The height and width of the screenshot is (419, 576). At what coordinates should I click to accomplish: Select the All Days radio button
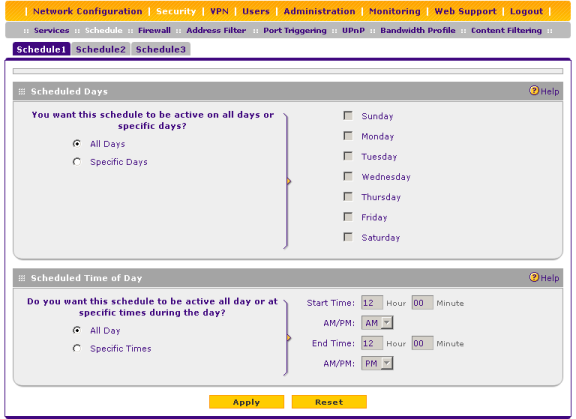(x=77, y=144)
